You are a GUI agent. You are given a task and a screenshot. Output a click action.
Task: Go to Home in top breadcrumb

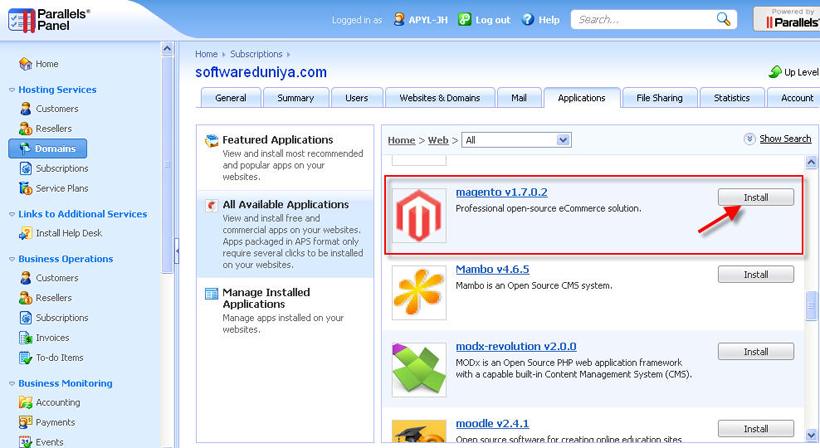pyautogui.click(x=206, y=54)
